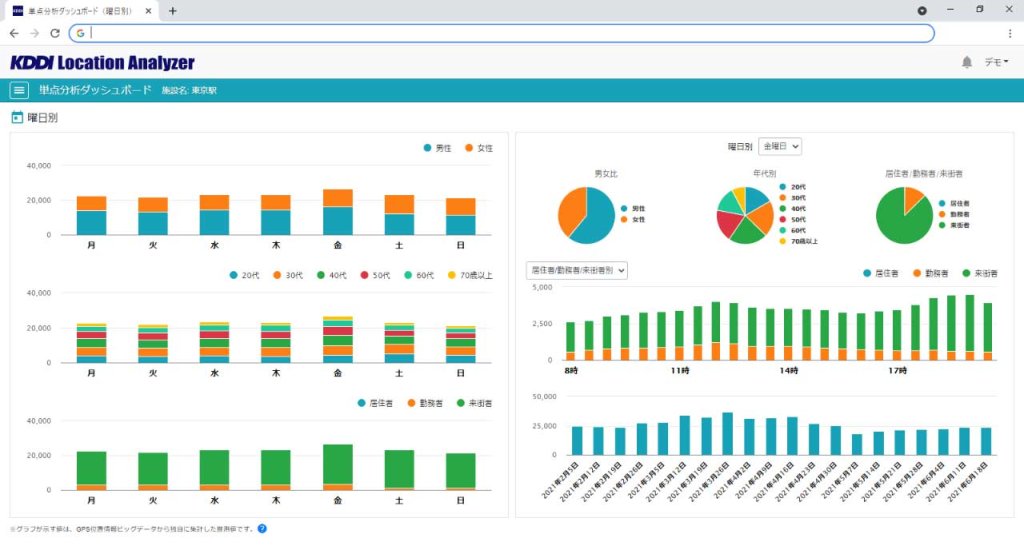Click the 単点分析ダッシュボード header title
The image size is (1024, 550).
pos(95,90)
